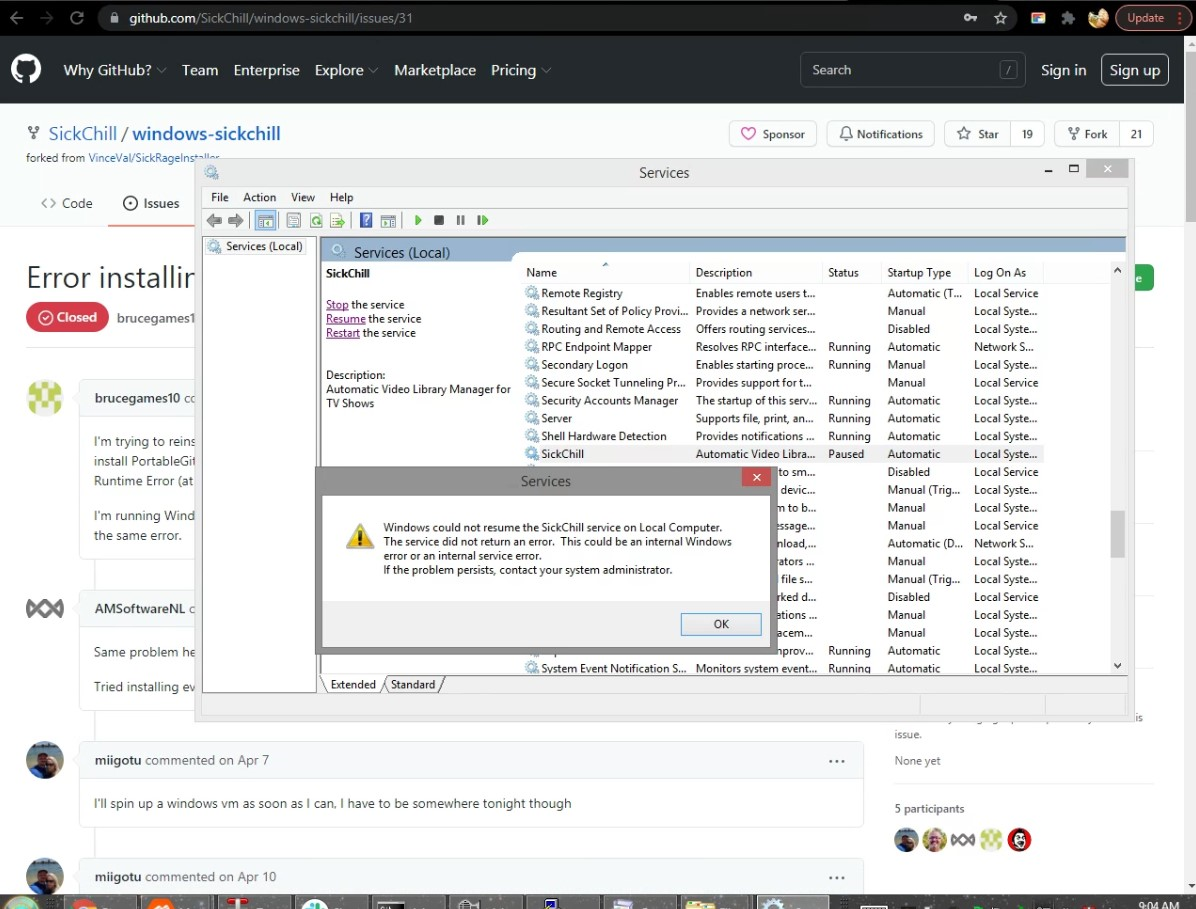Restart the service with the rightmost toolbar icon
Viewport: 1196px width, 909px height.
[482, 220]
